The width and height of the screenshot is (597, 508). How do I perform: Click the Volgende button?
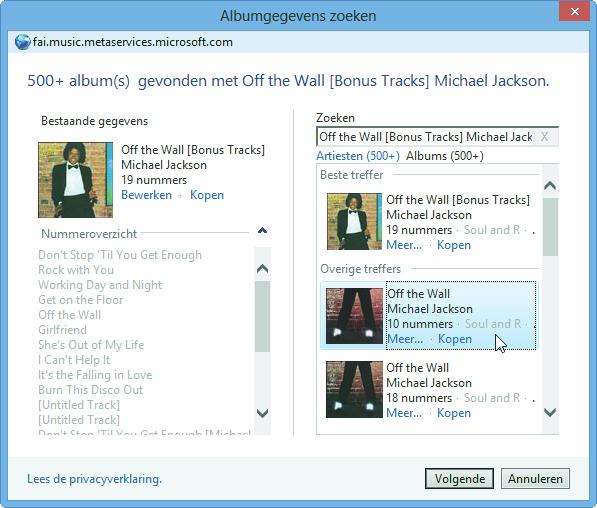(x=460, y=479)
